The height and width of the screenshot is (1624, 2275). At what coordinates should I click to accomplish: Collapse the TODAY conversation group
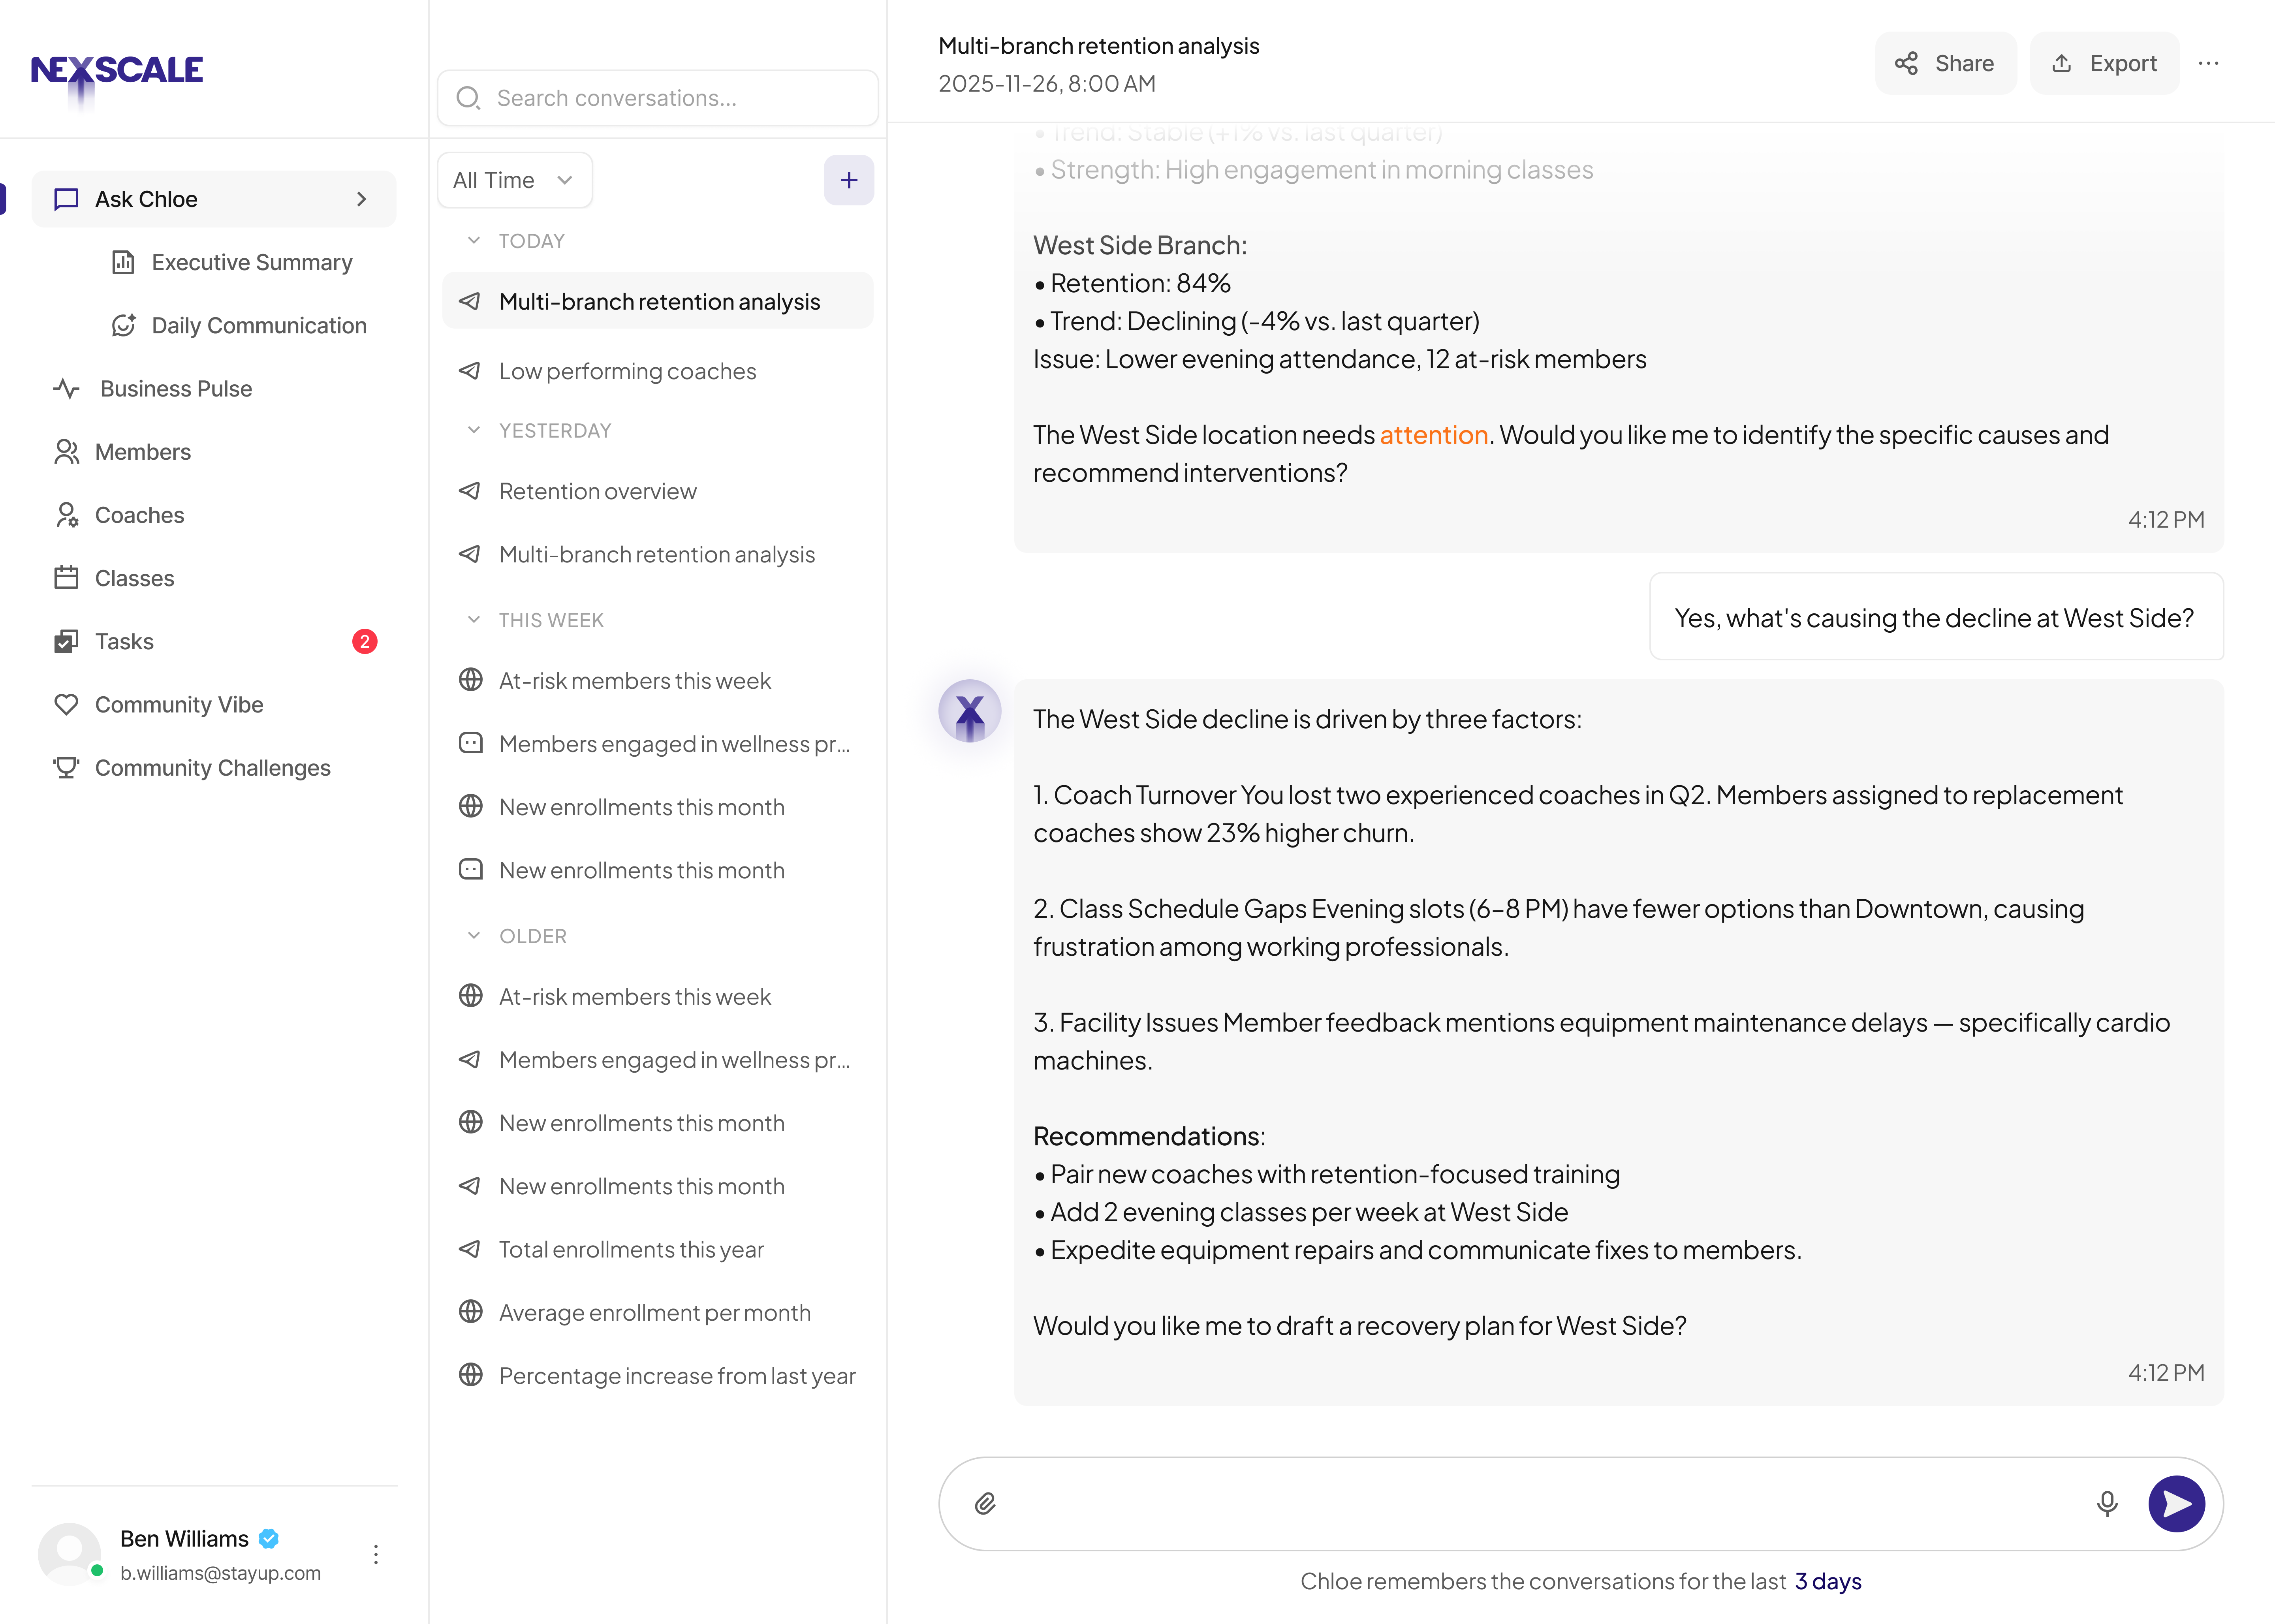click(x=474, y=241)
